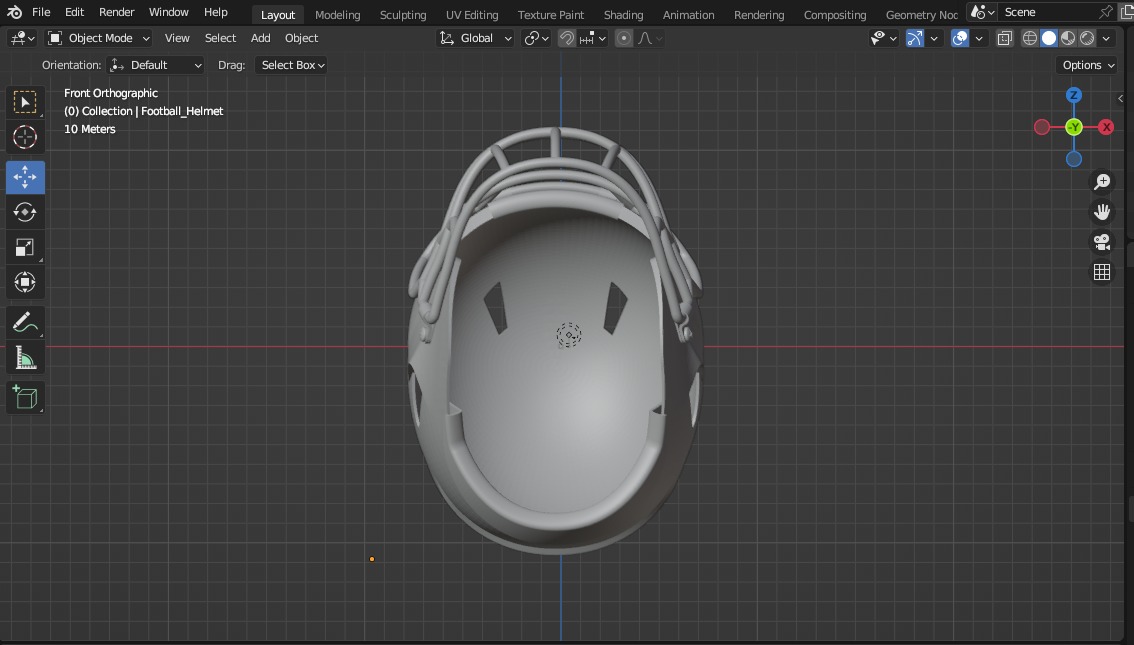Open the shading options dropdown arrow
1134x645 pixels.
pos(1106,38)
